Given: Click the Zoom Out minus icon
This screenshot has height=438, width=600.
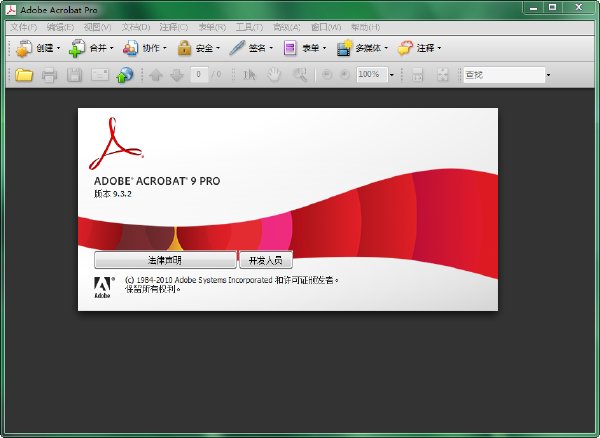Looking at the screenshot, I should (326, 75).
